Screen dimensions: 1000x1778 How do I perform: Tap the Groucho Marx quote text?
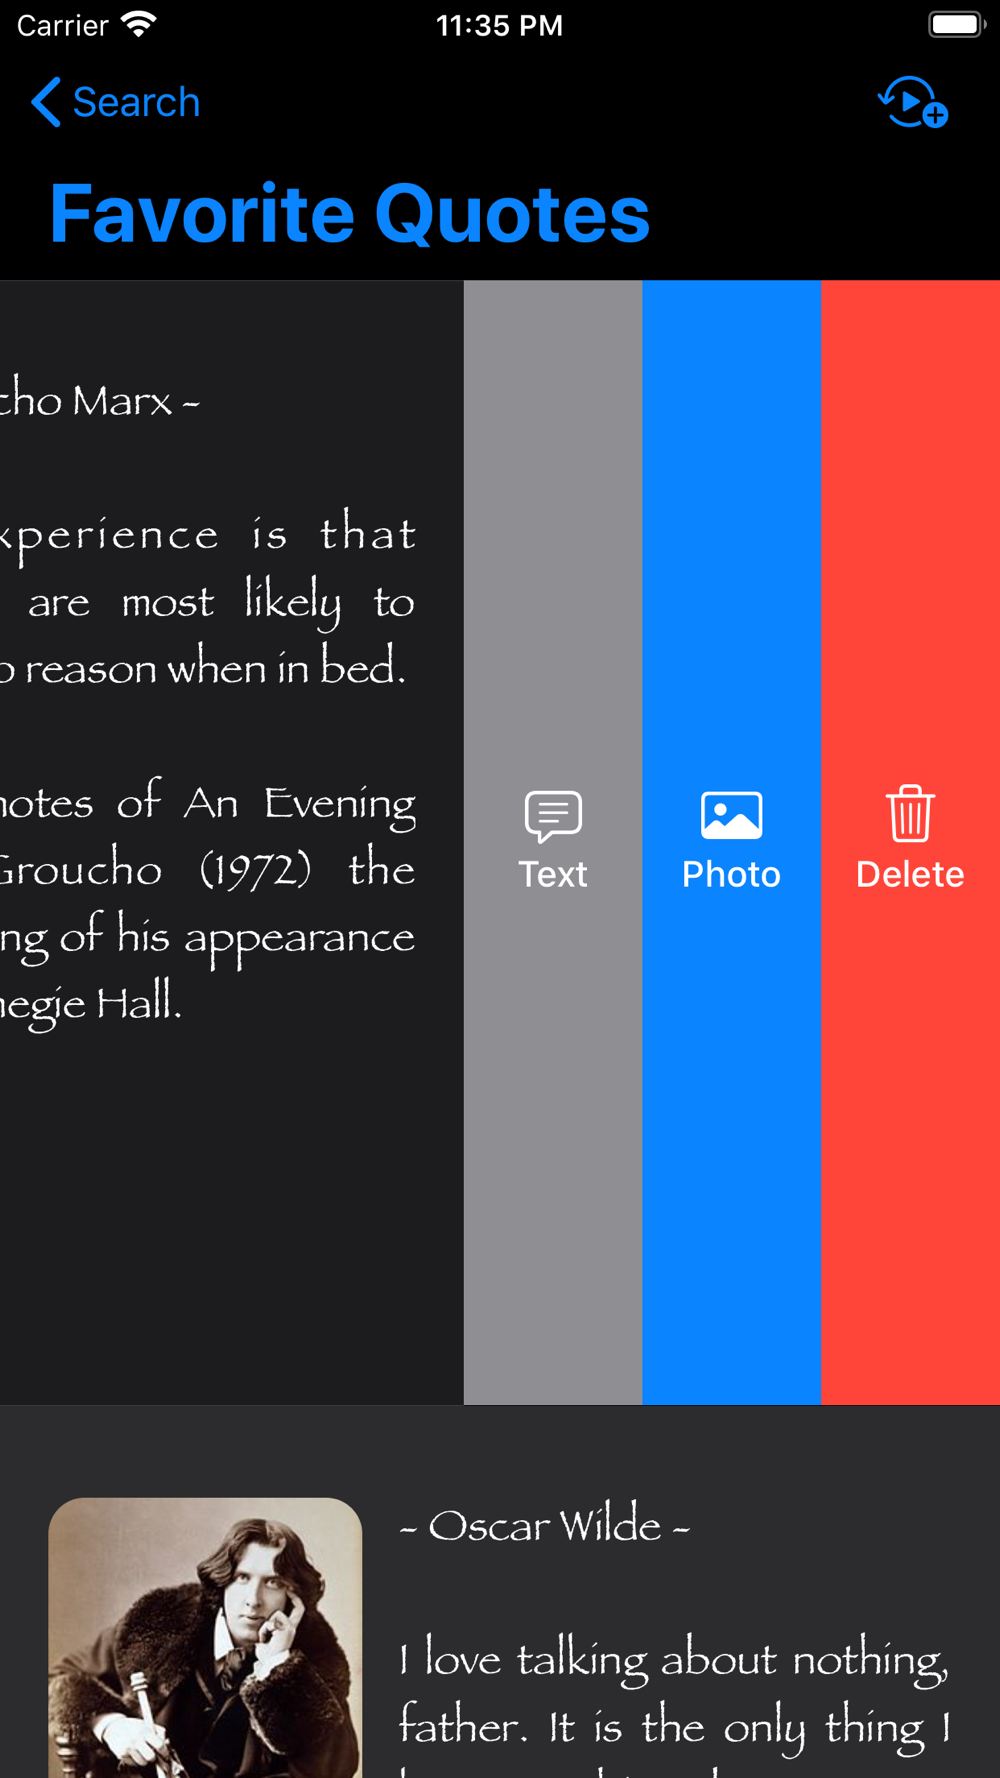point(208,600)
